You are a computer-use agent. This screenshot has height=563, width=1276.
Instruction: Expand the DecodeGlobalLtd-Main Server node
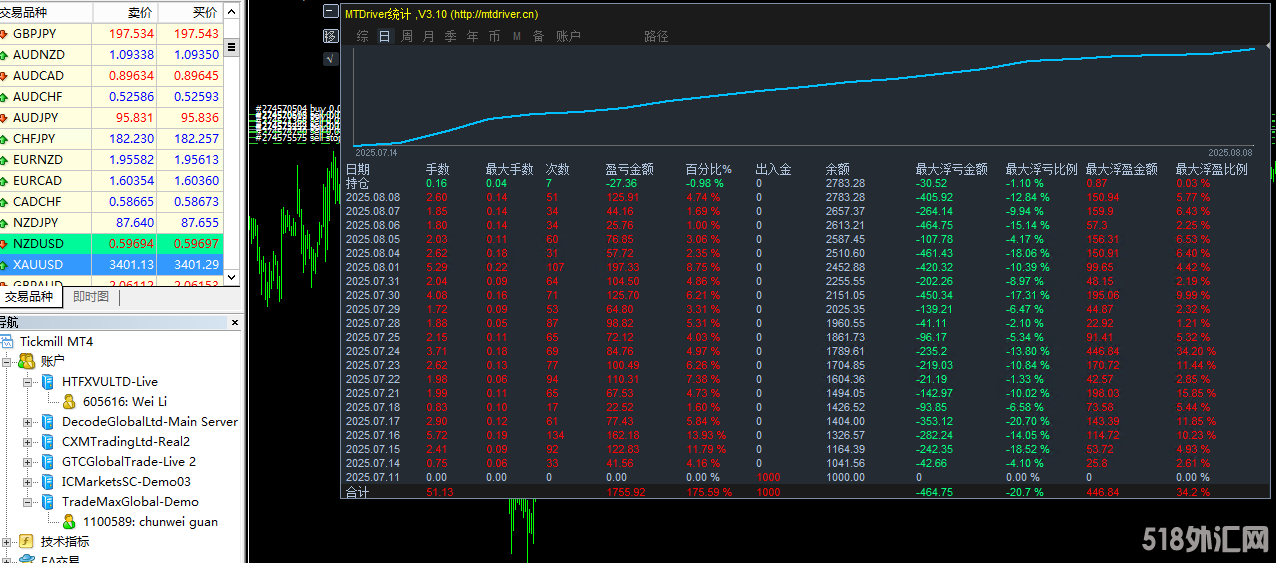pyautogui.click(x=28, y=421)
